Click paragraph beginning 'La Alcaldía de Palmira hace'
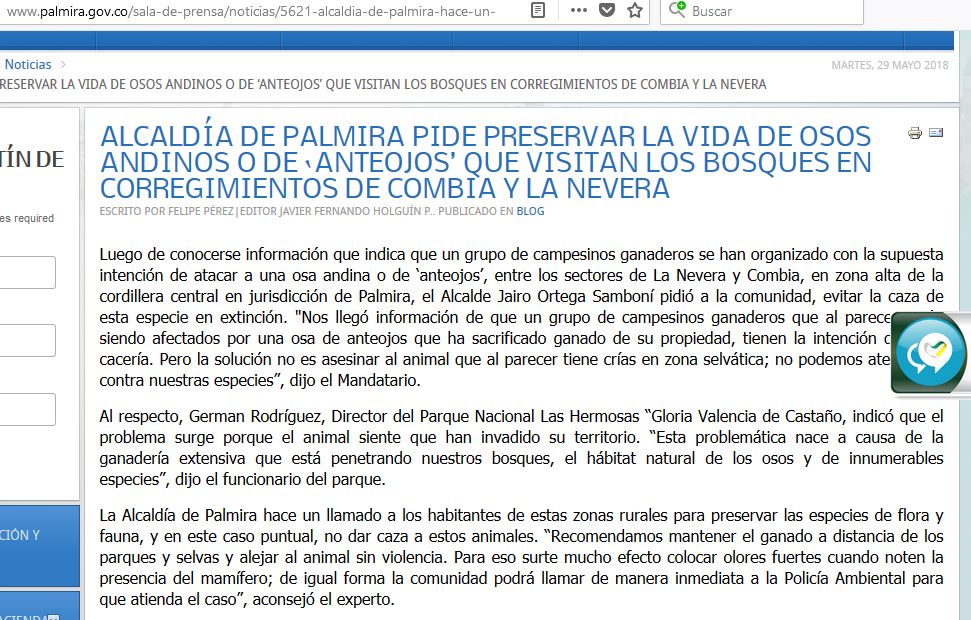Image resolution: width=971 pixels, height=620 pixels. (521, 557)
